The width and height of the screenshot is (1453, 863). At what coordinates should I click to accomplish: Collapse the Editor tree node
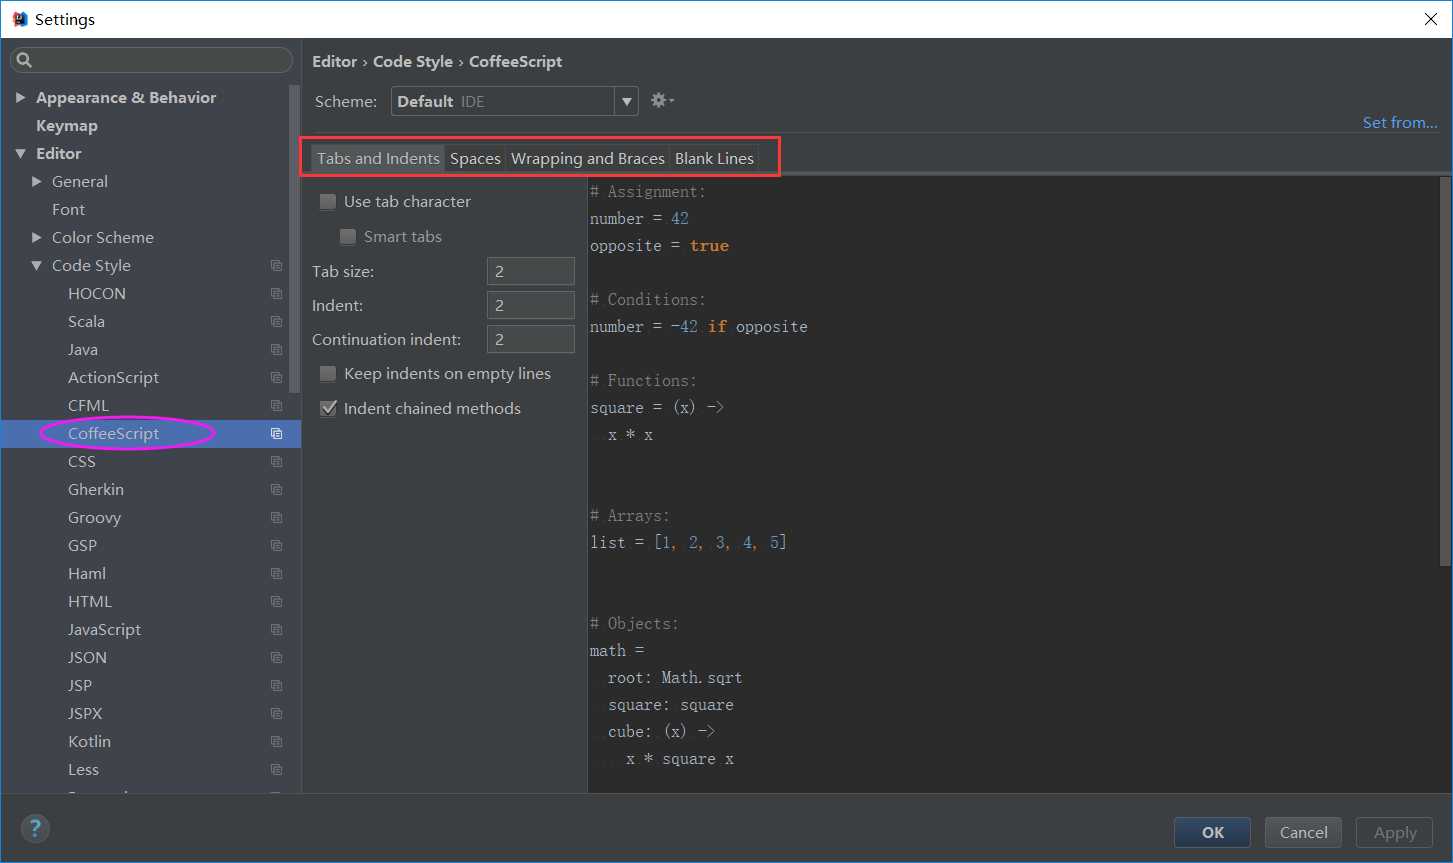pyautogui.click(x=20, y=154)
